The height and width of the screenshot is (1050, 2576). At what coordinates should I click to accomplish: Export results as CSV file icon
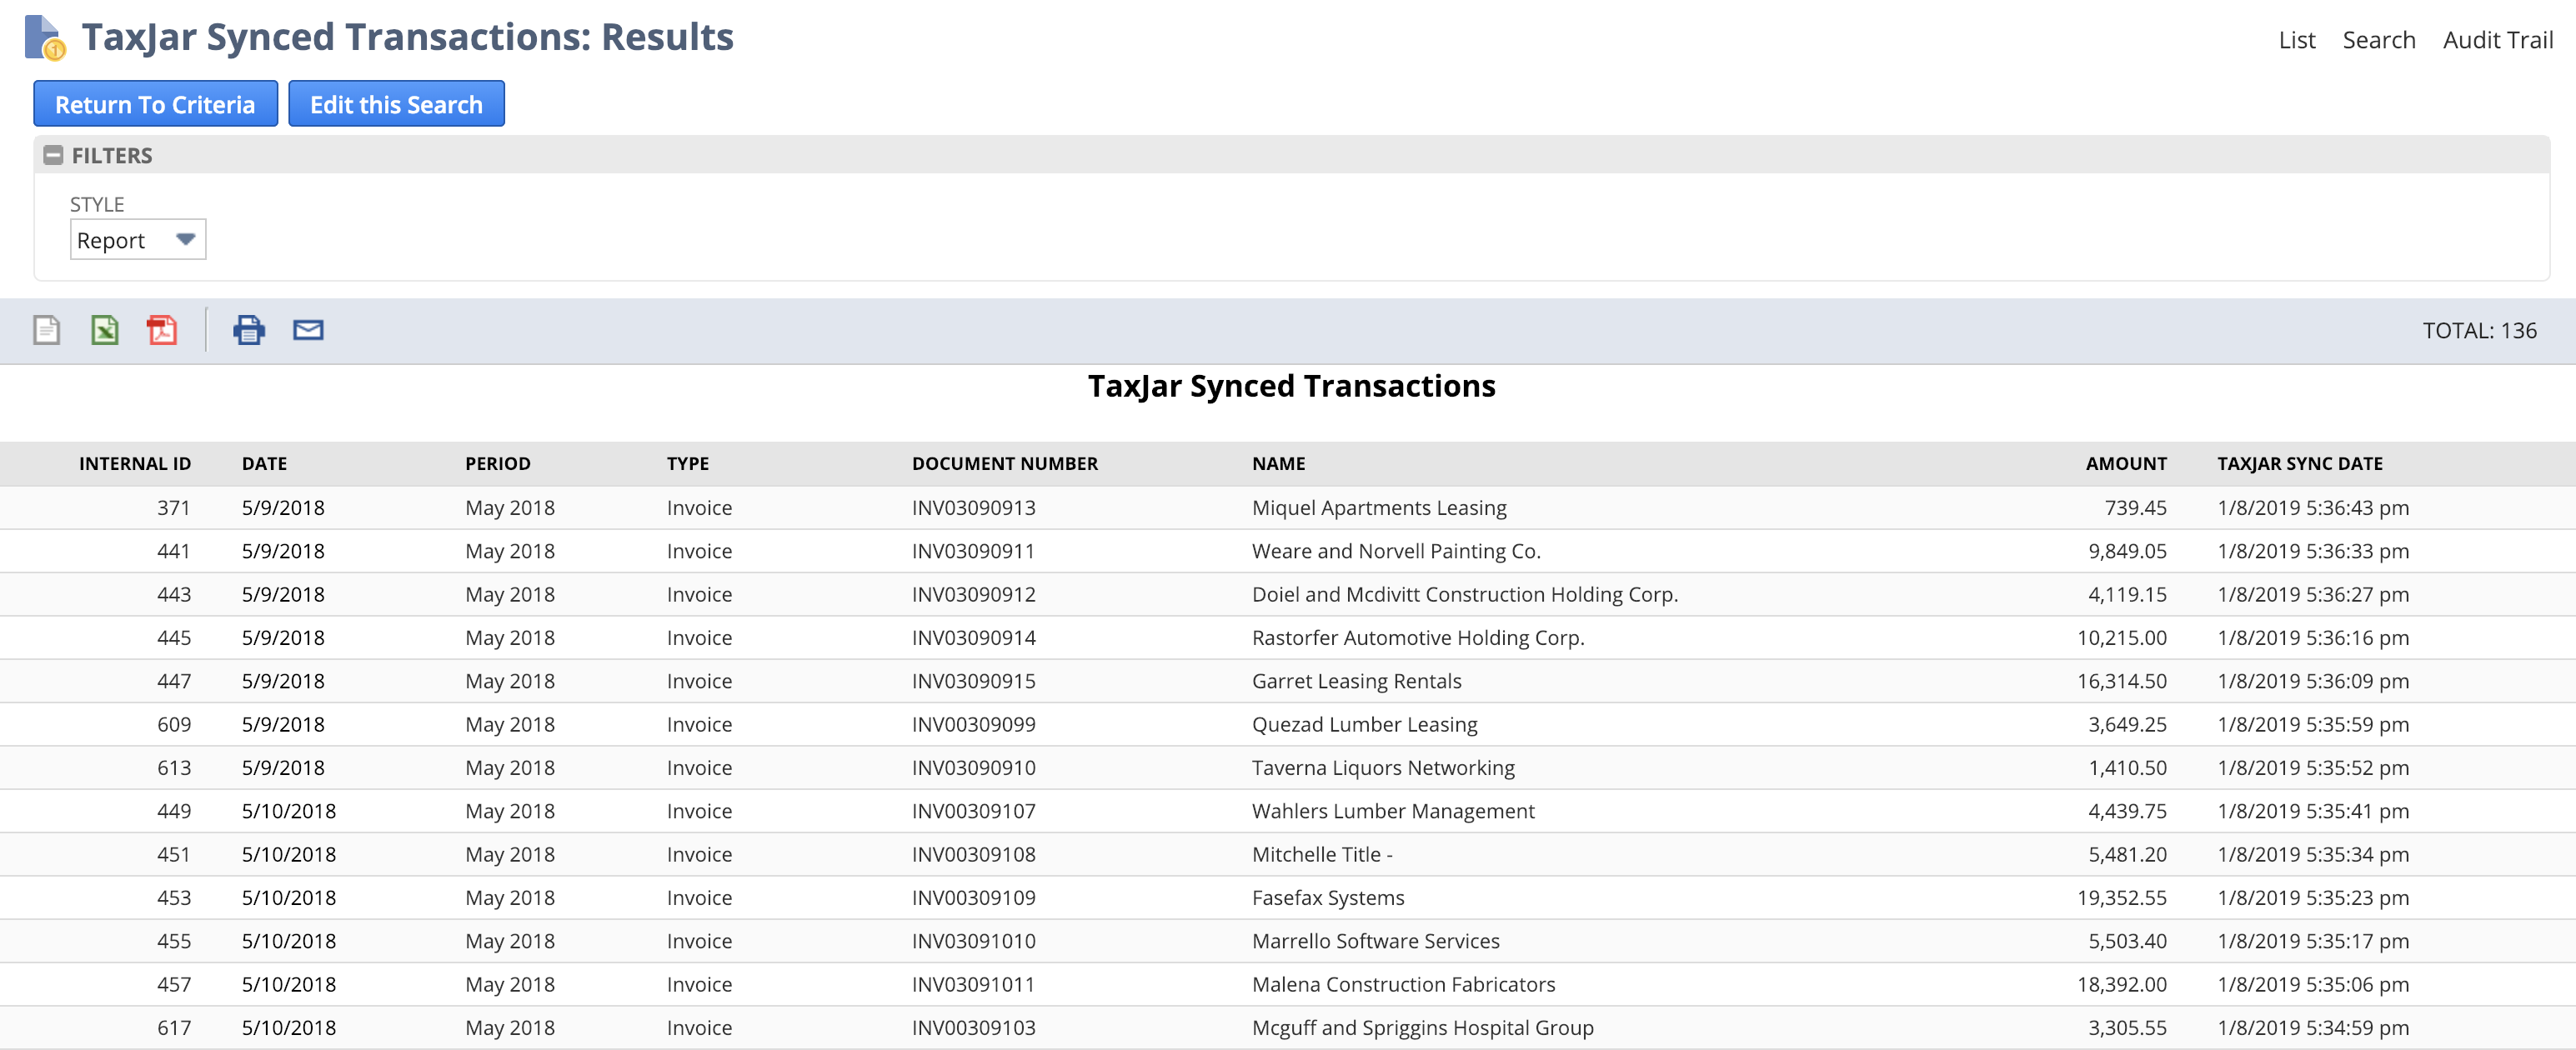coord(47,330)
